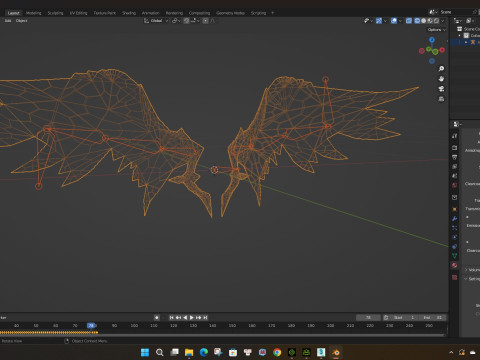Open the Geometry Nodes workspace tab

pyautogui.click(x=230, y=13)
